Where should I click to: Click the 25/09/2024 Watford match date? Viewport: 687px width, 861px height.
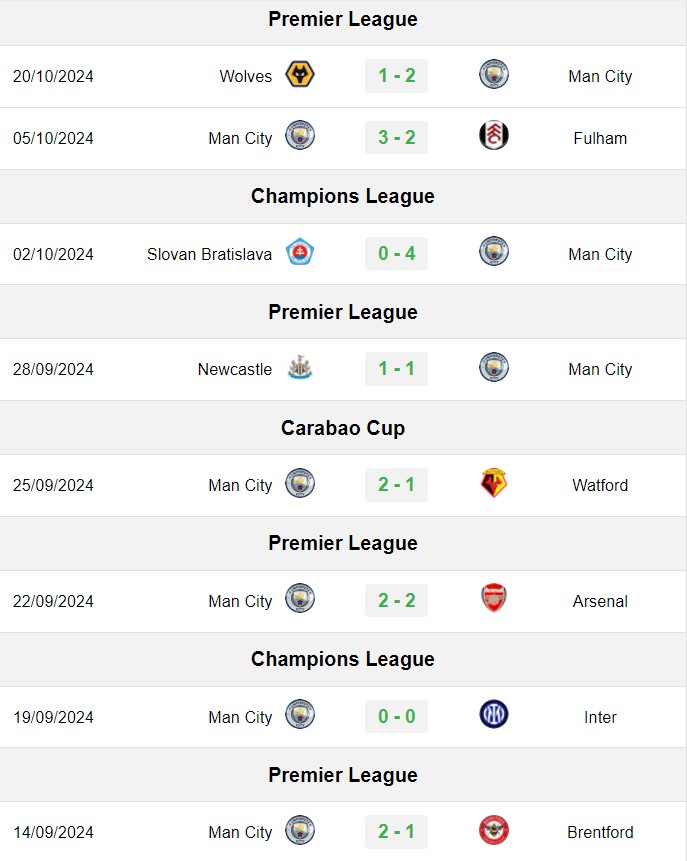click(x=53, y=485)
